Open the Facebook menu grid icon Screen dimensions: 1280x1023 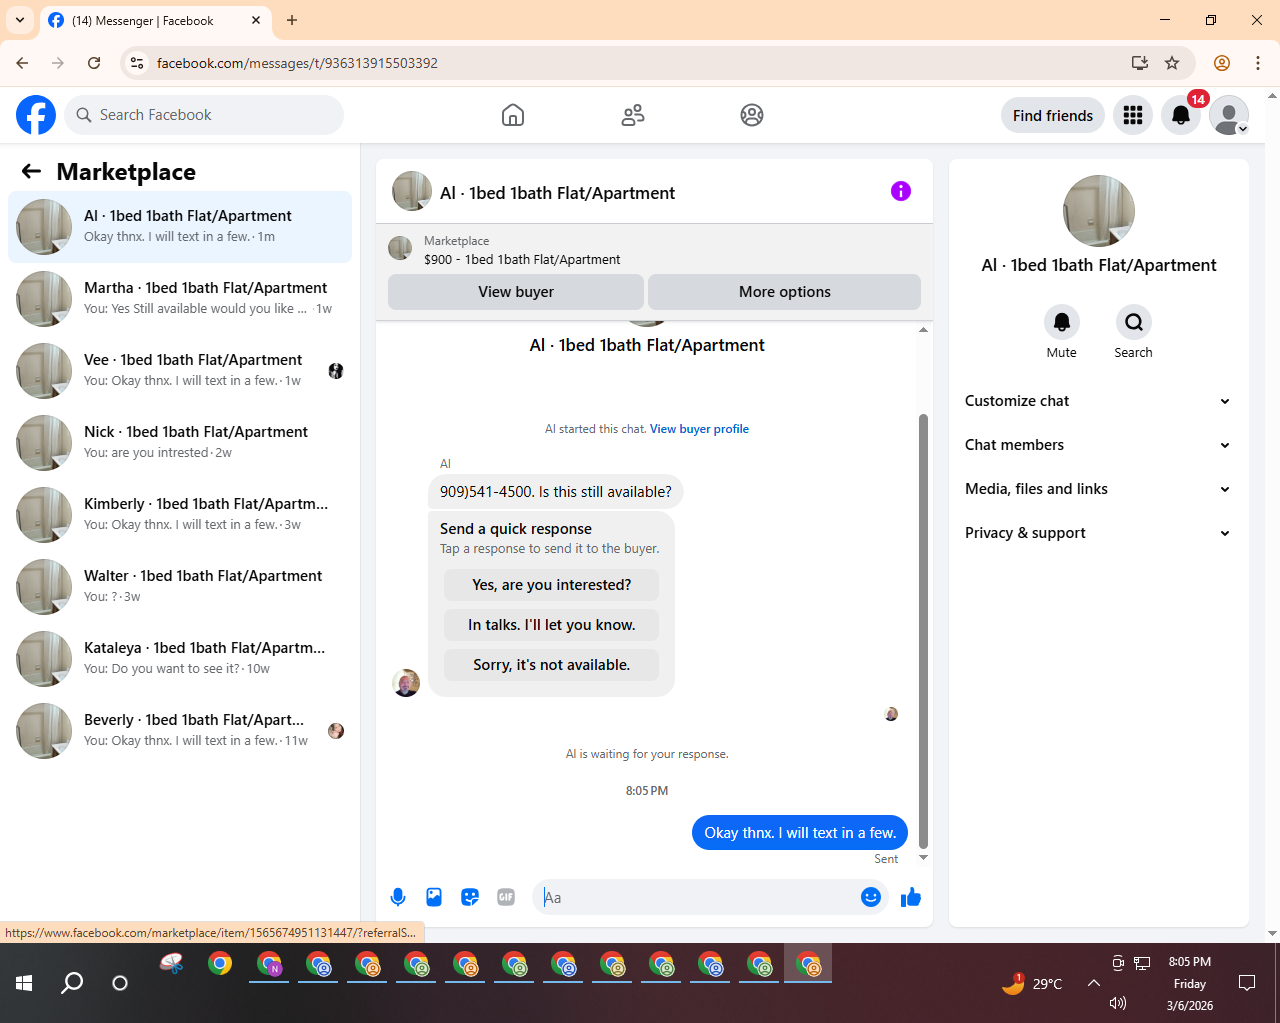point(1133,115)
